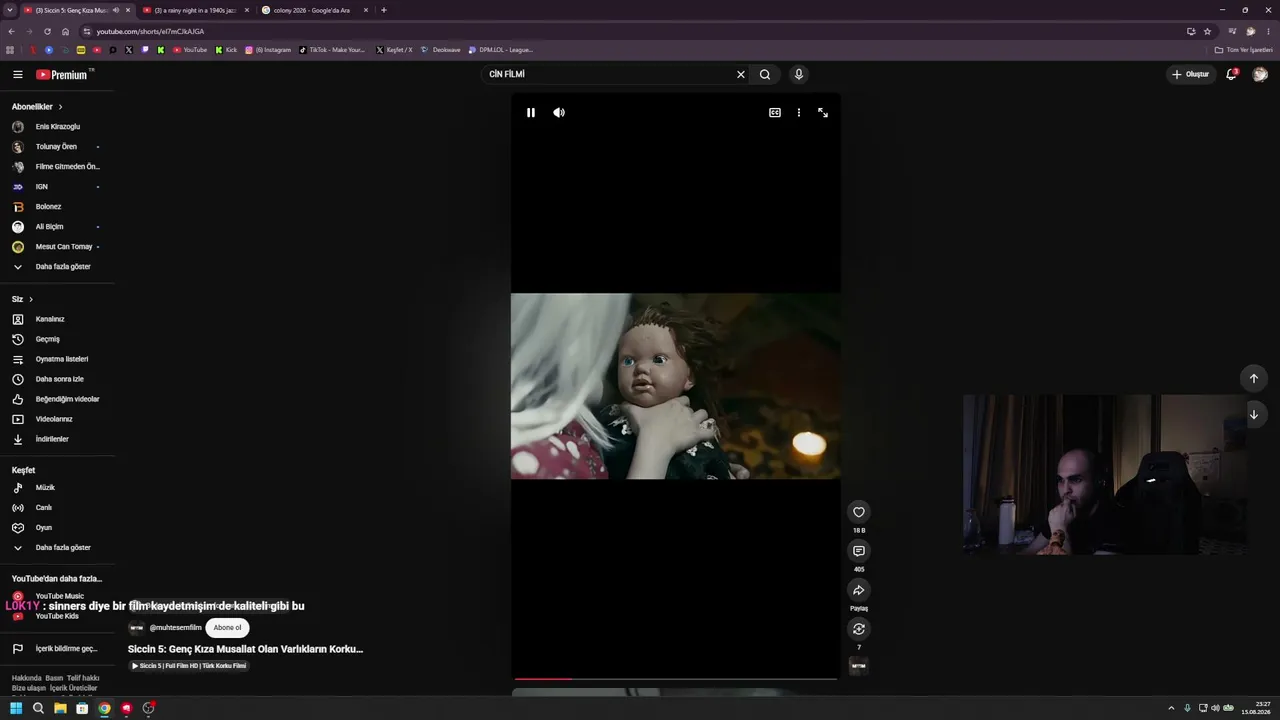Open the YouTube account avatar menu
The image size is (1280, 720).
pyautogui.click(x=1260, y=74)
